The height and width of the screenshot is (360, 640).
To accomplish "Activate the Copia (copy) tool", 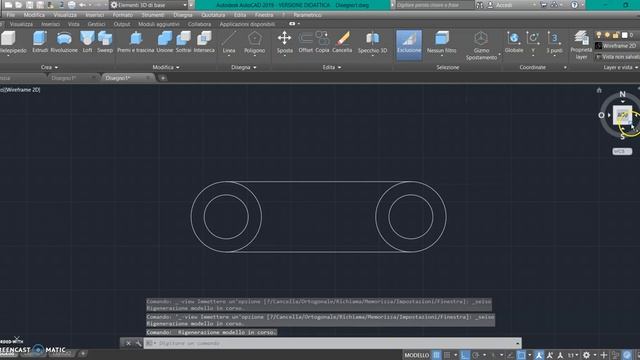I will pyautogui.click(x=322, y=42).
